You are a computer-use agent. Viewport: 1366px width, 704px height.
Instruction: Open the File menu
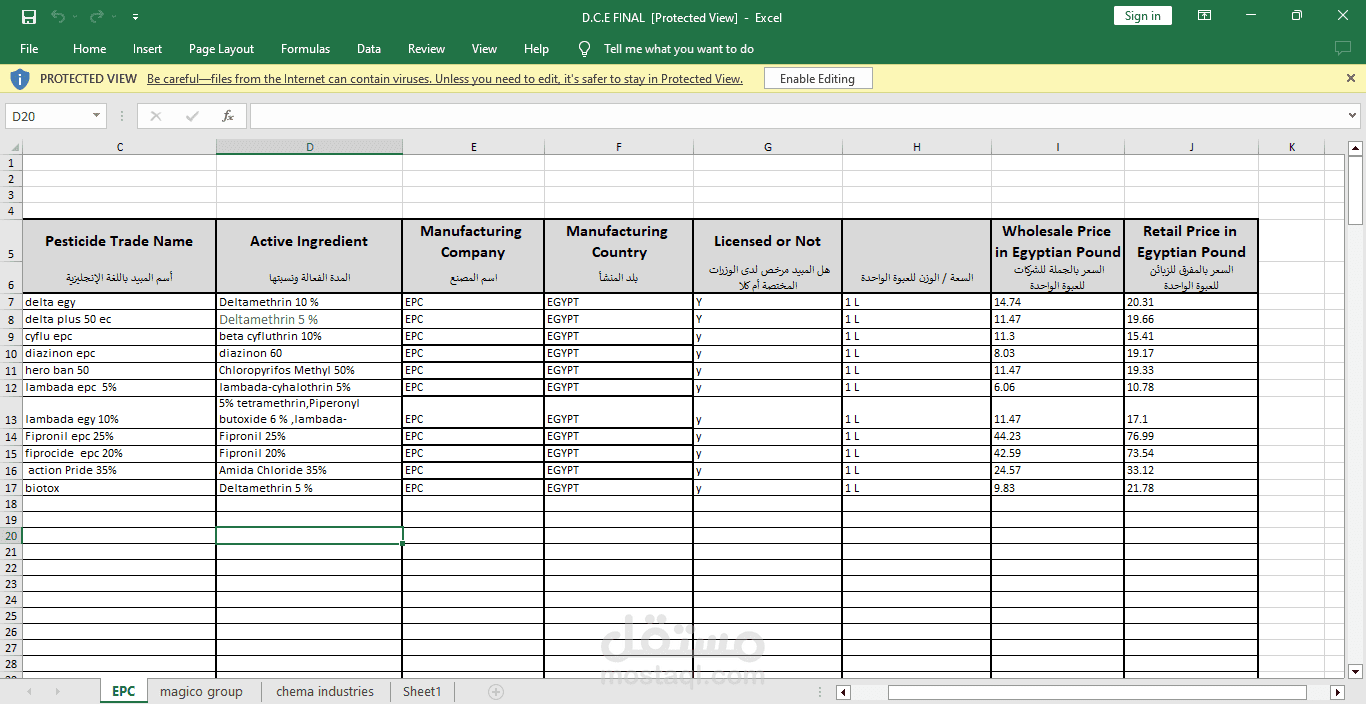point(29,49)
